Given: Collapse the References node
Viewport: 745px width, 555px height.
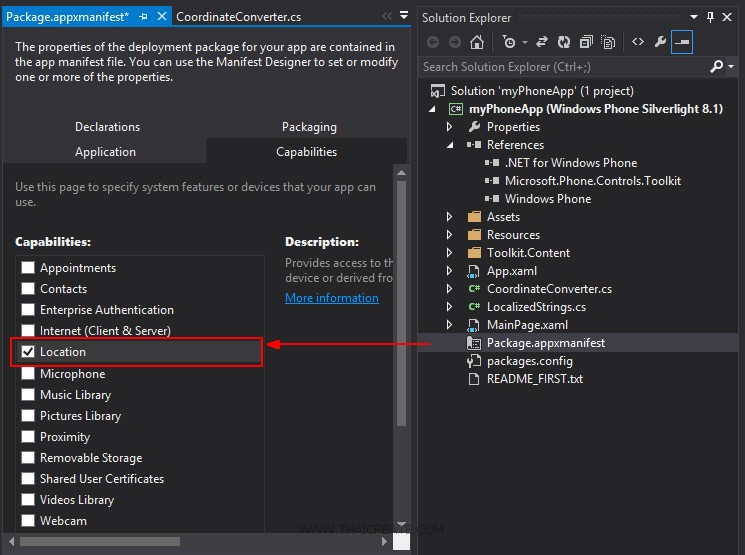Looking at the screenshot, I should pyautogui.click(x=449, y=145).
